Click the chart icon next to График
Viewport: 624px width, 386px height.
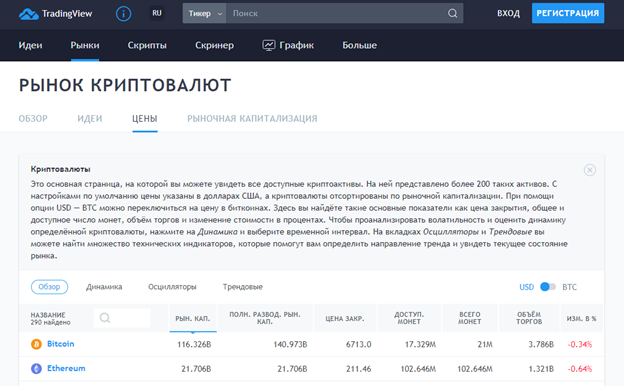pos(269,45)
